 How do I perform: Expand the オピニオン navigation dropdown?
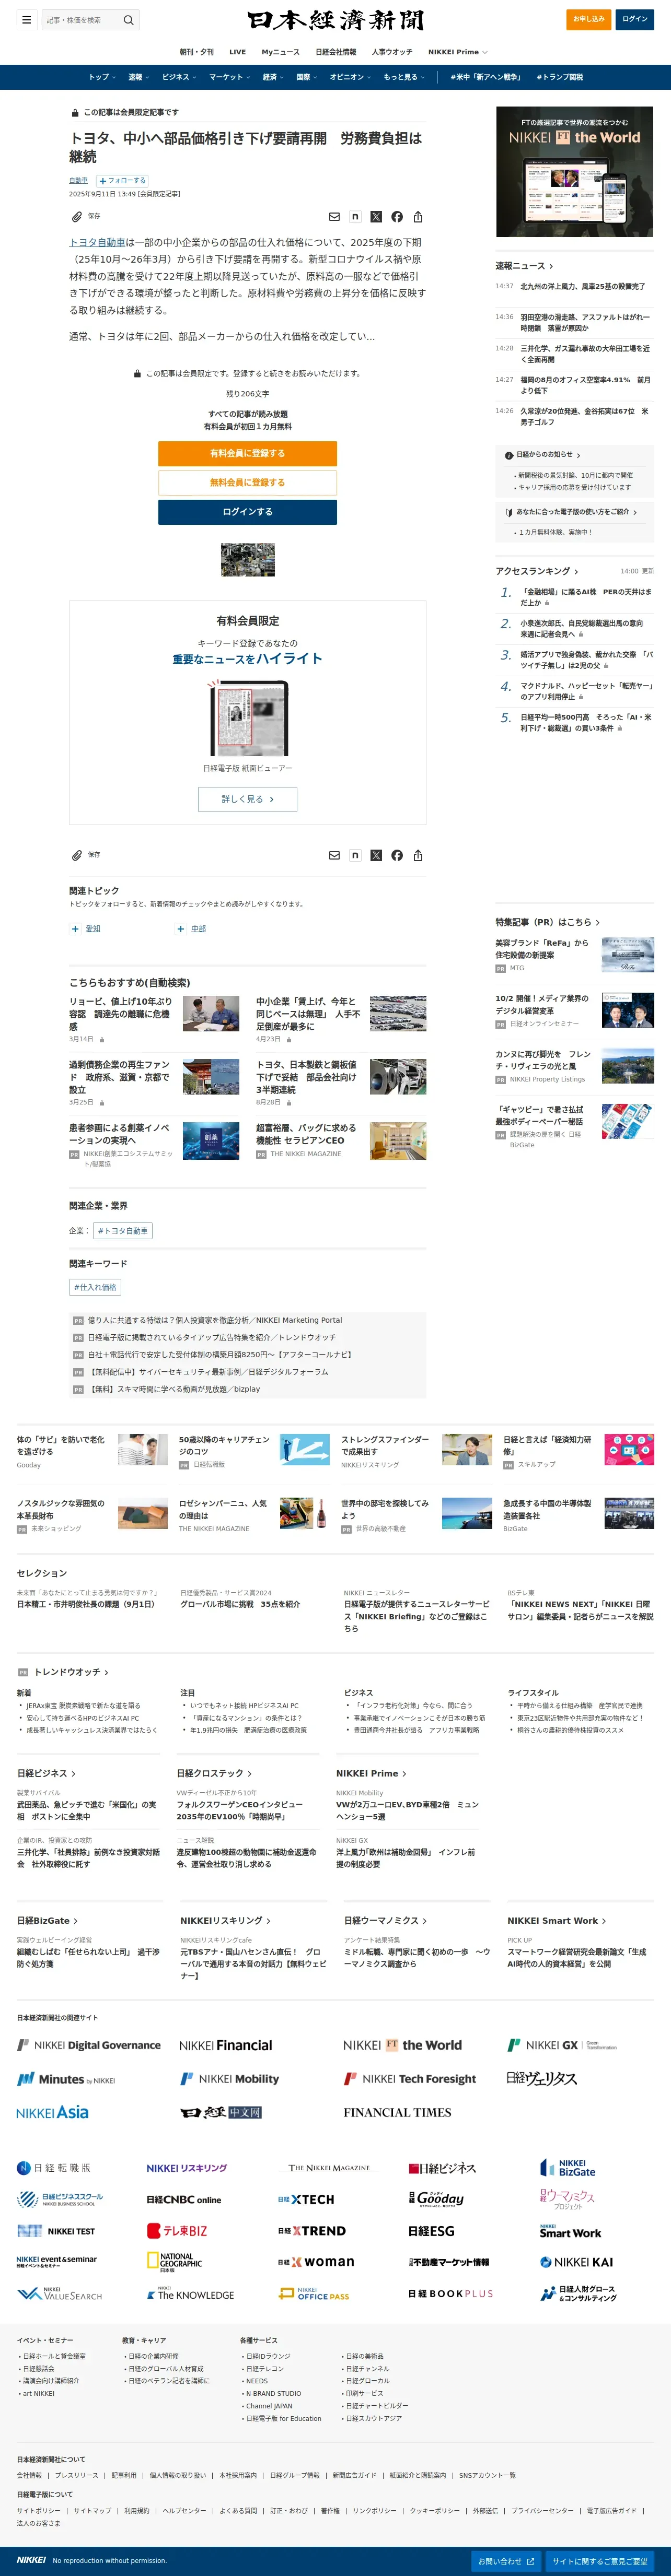(x=350, y=77)
